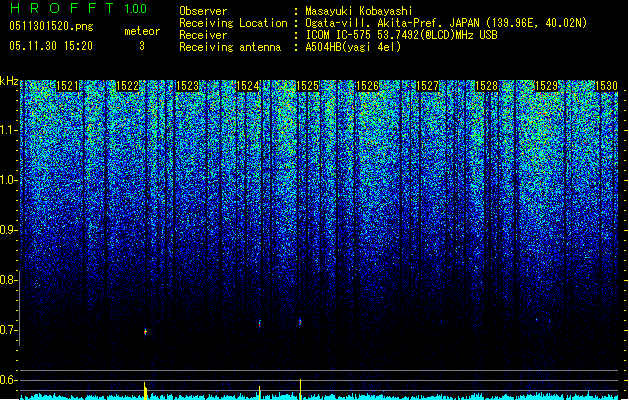
Task: Click the meteor echo just before 1525
Action: (x=300, y=322)
